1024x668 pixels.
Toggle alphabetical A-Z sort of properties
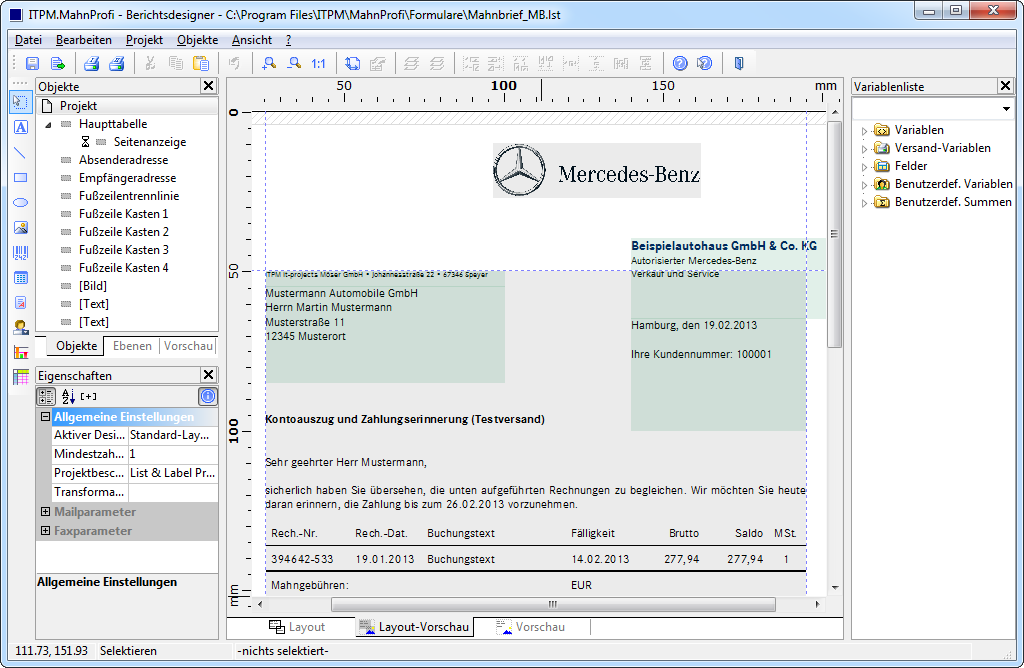[68, 396]
